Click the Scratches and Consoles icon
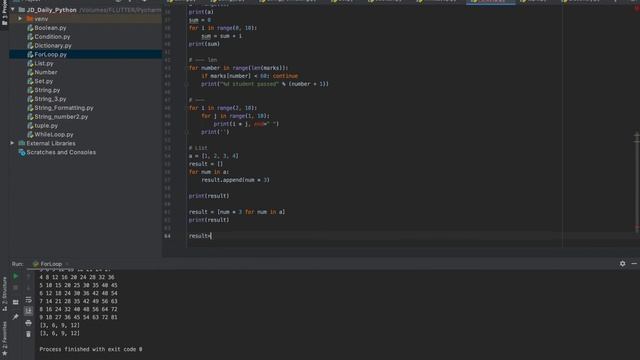The image size is (640, 360). pyautogui.click(x=22, y=152)
